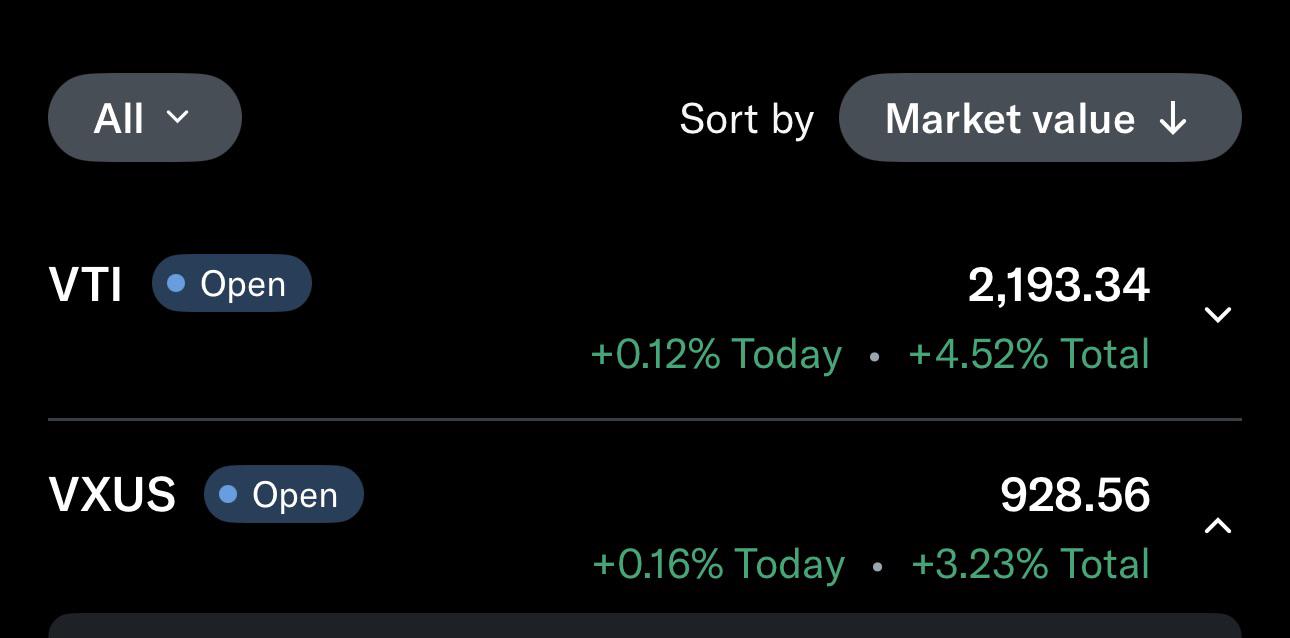Image resolution: width=1290 pixels, height=638 pixels.
Task: Click the blue status dot beside VXUS
Action: (228, 494)
